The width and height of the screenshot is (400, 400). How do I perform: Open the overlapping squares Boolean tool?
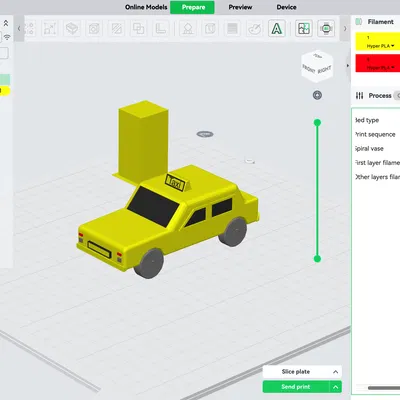click(138, 29)
